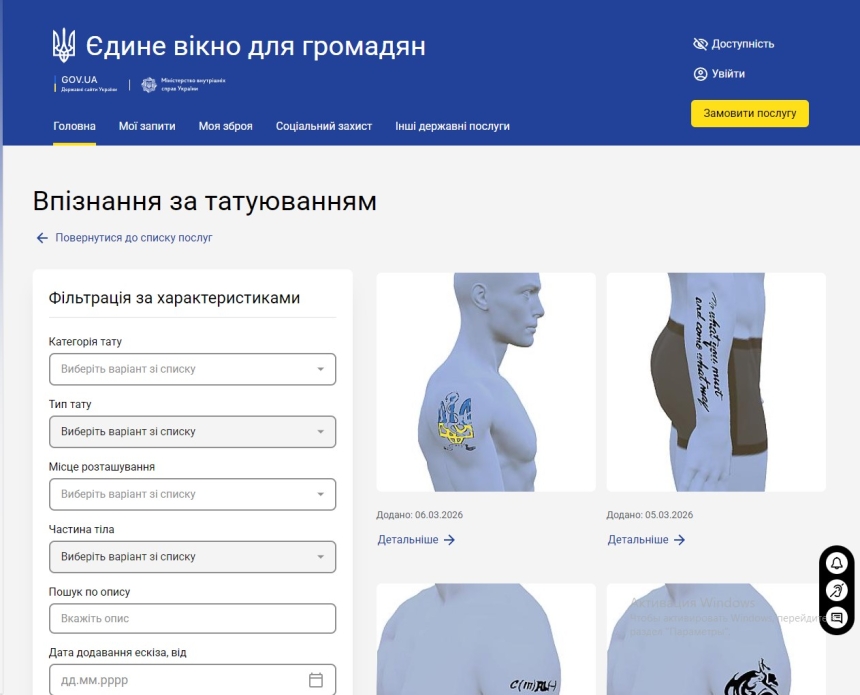Click the hearing accessibility ear icon
The height and width of the screenshot is (695, 860).
pyautogui.click(x=836, y=591)
